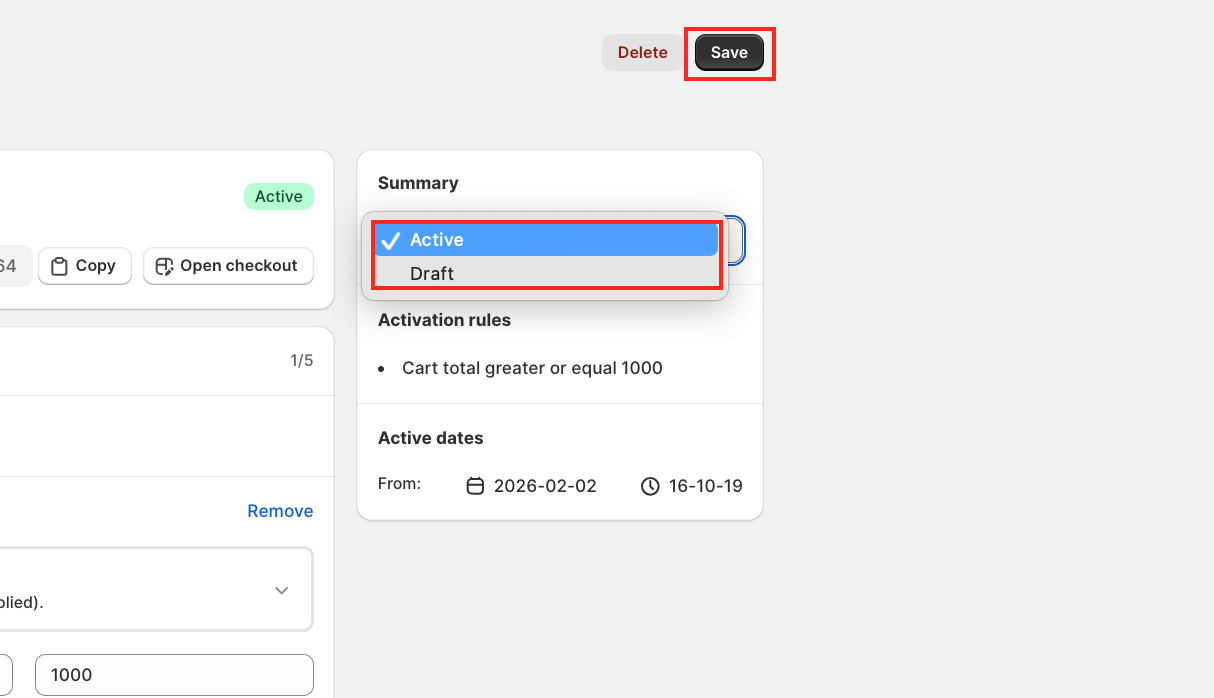Image resolution: width=1214 pixels, height=698 pixels.
Task: Click the clipboard icon on Copy button
Action: pos(59,266)
